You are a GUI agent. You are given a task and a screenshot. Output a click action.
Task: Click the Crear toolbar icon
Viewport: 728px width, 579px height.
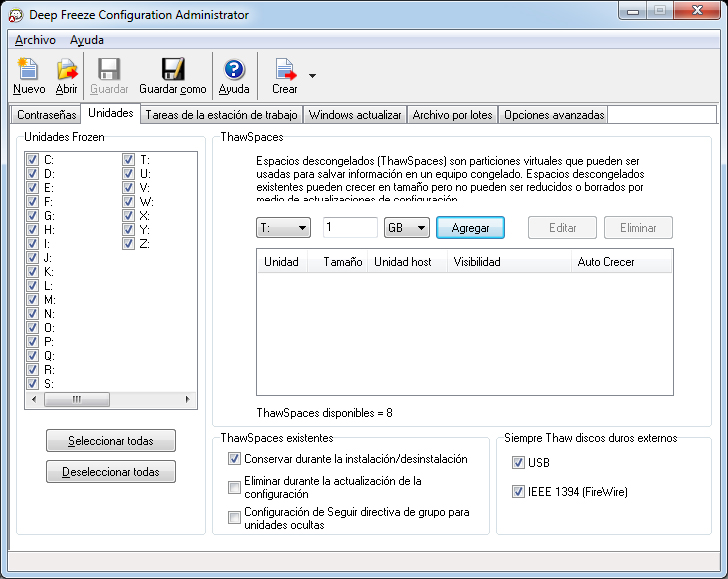pos(285,69)
